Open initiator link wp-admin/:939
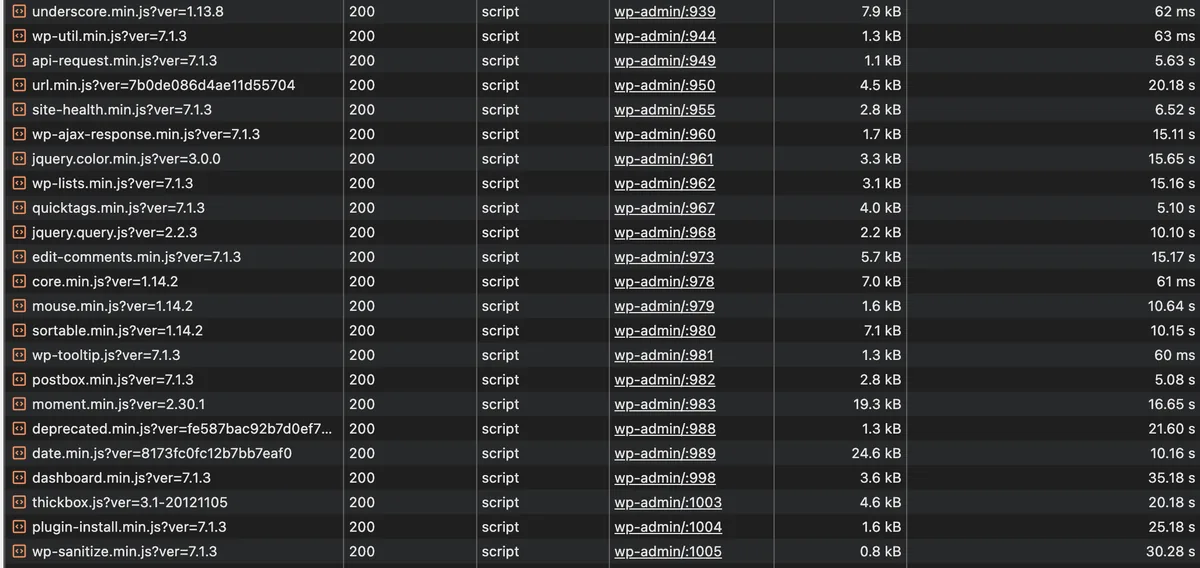The image size is (1200, 568). [665, 12]
